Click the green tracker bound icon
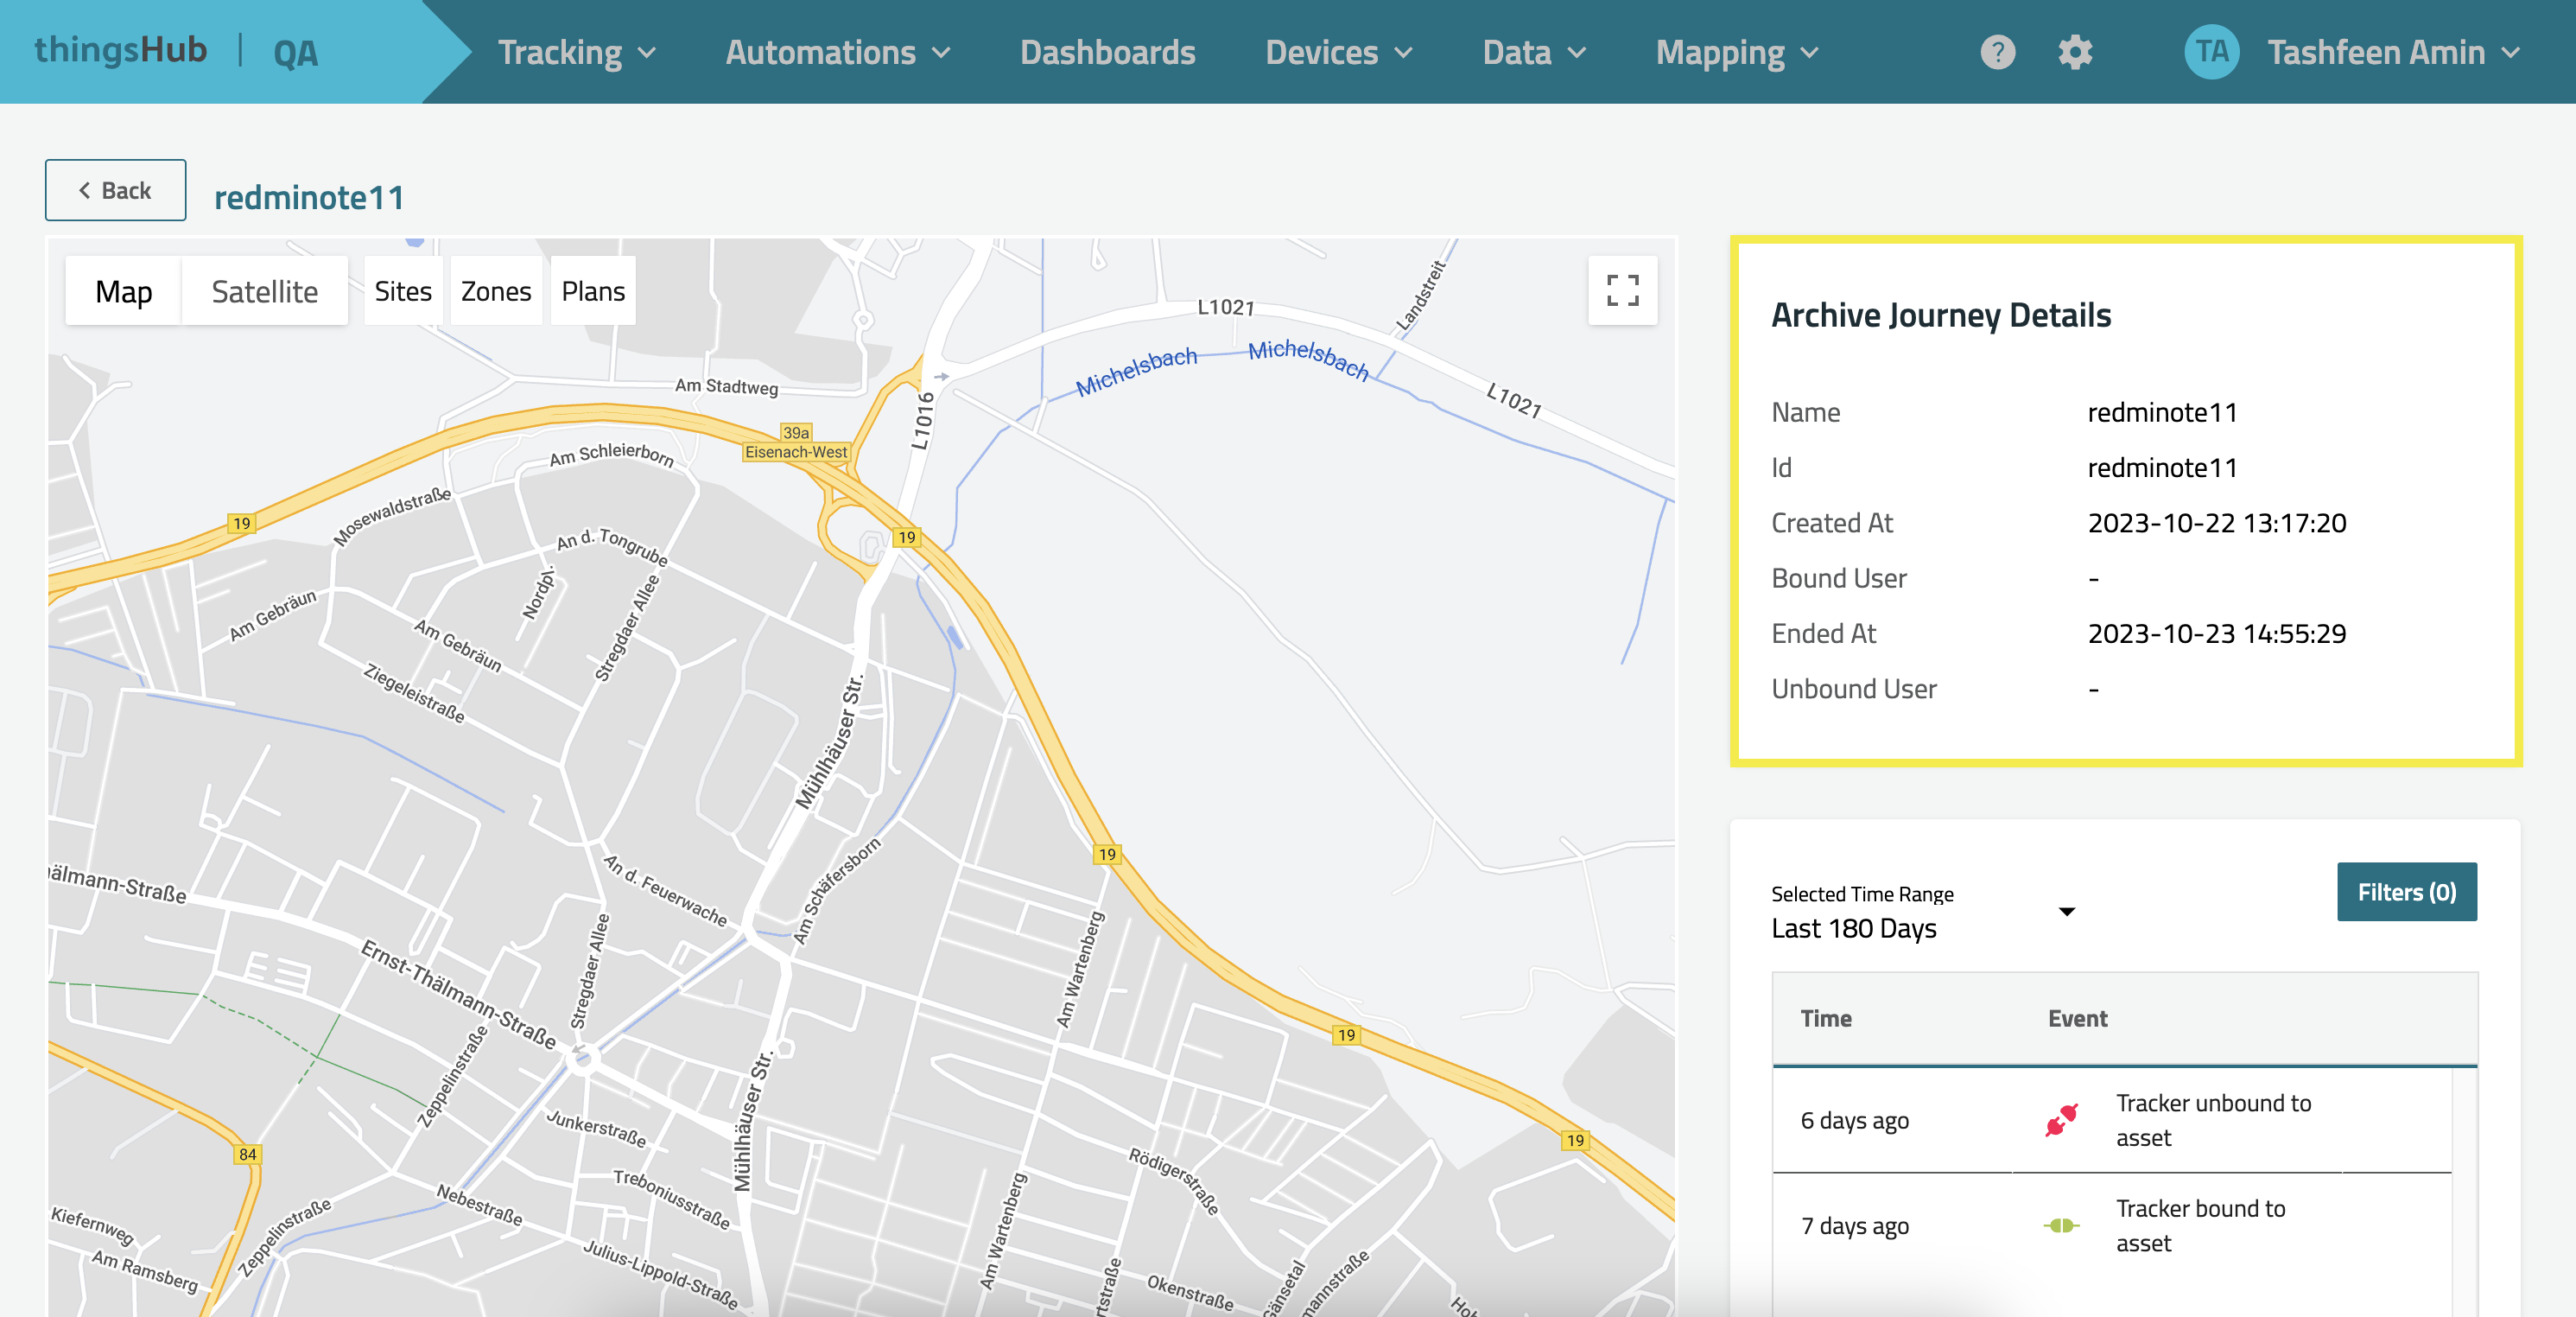2576x1317 pixels. (x=2061, y=1225)
